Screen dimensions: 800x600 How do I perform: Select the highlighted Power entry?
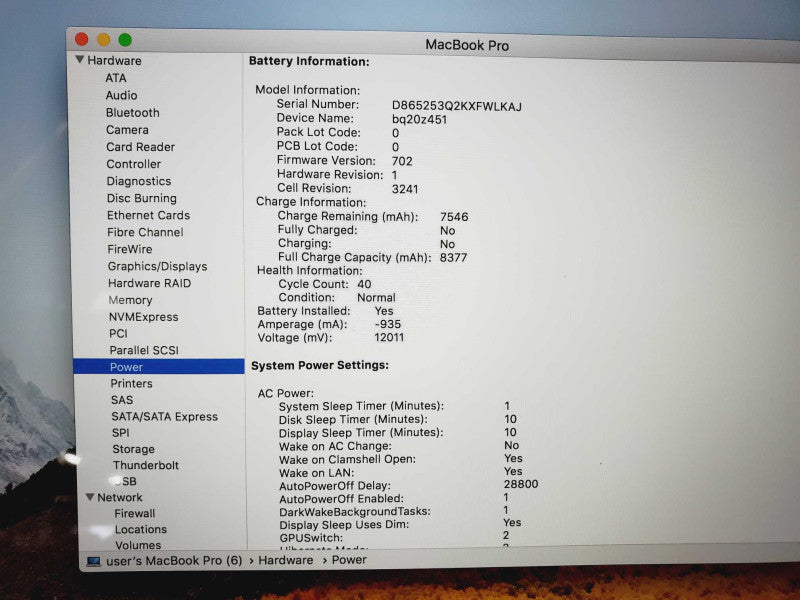click(159, 367)
